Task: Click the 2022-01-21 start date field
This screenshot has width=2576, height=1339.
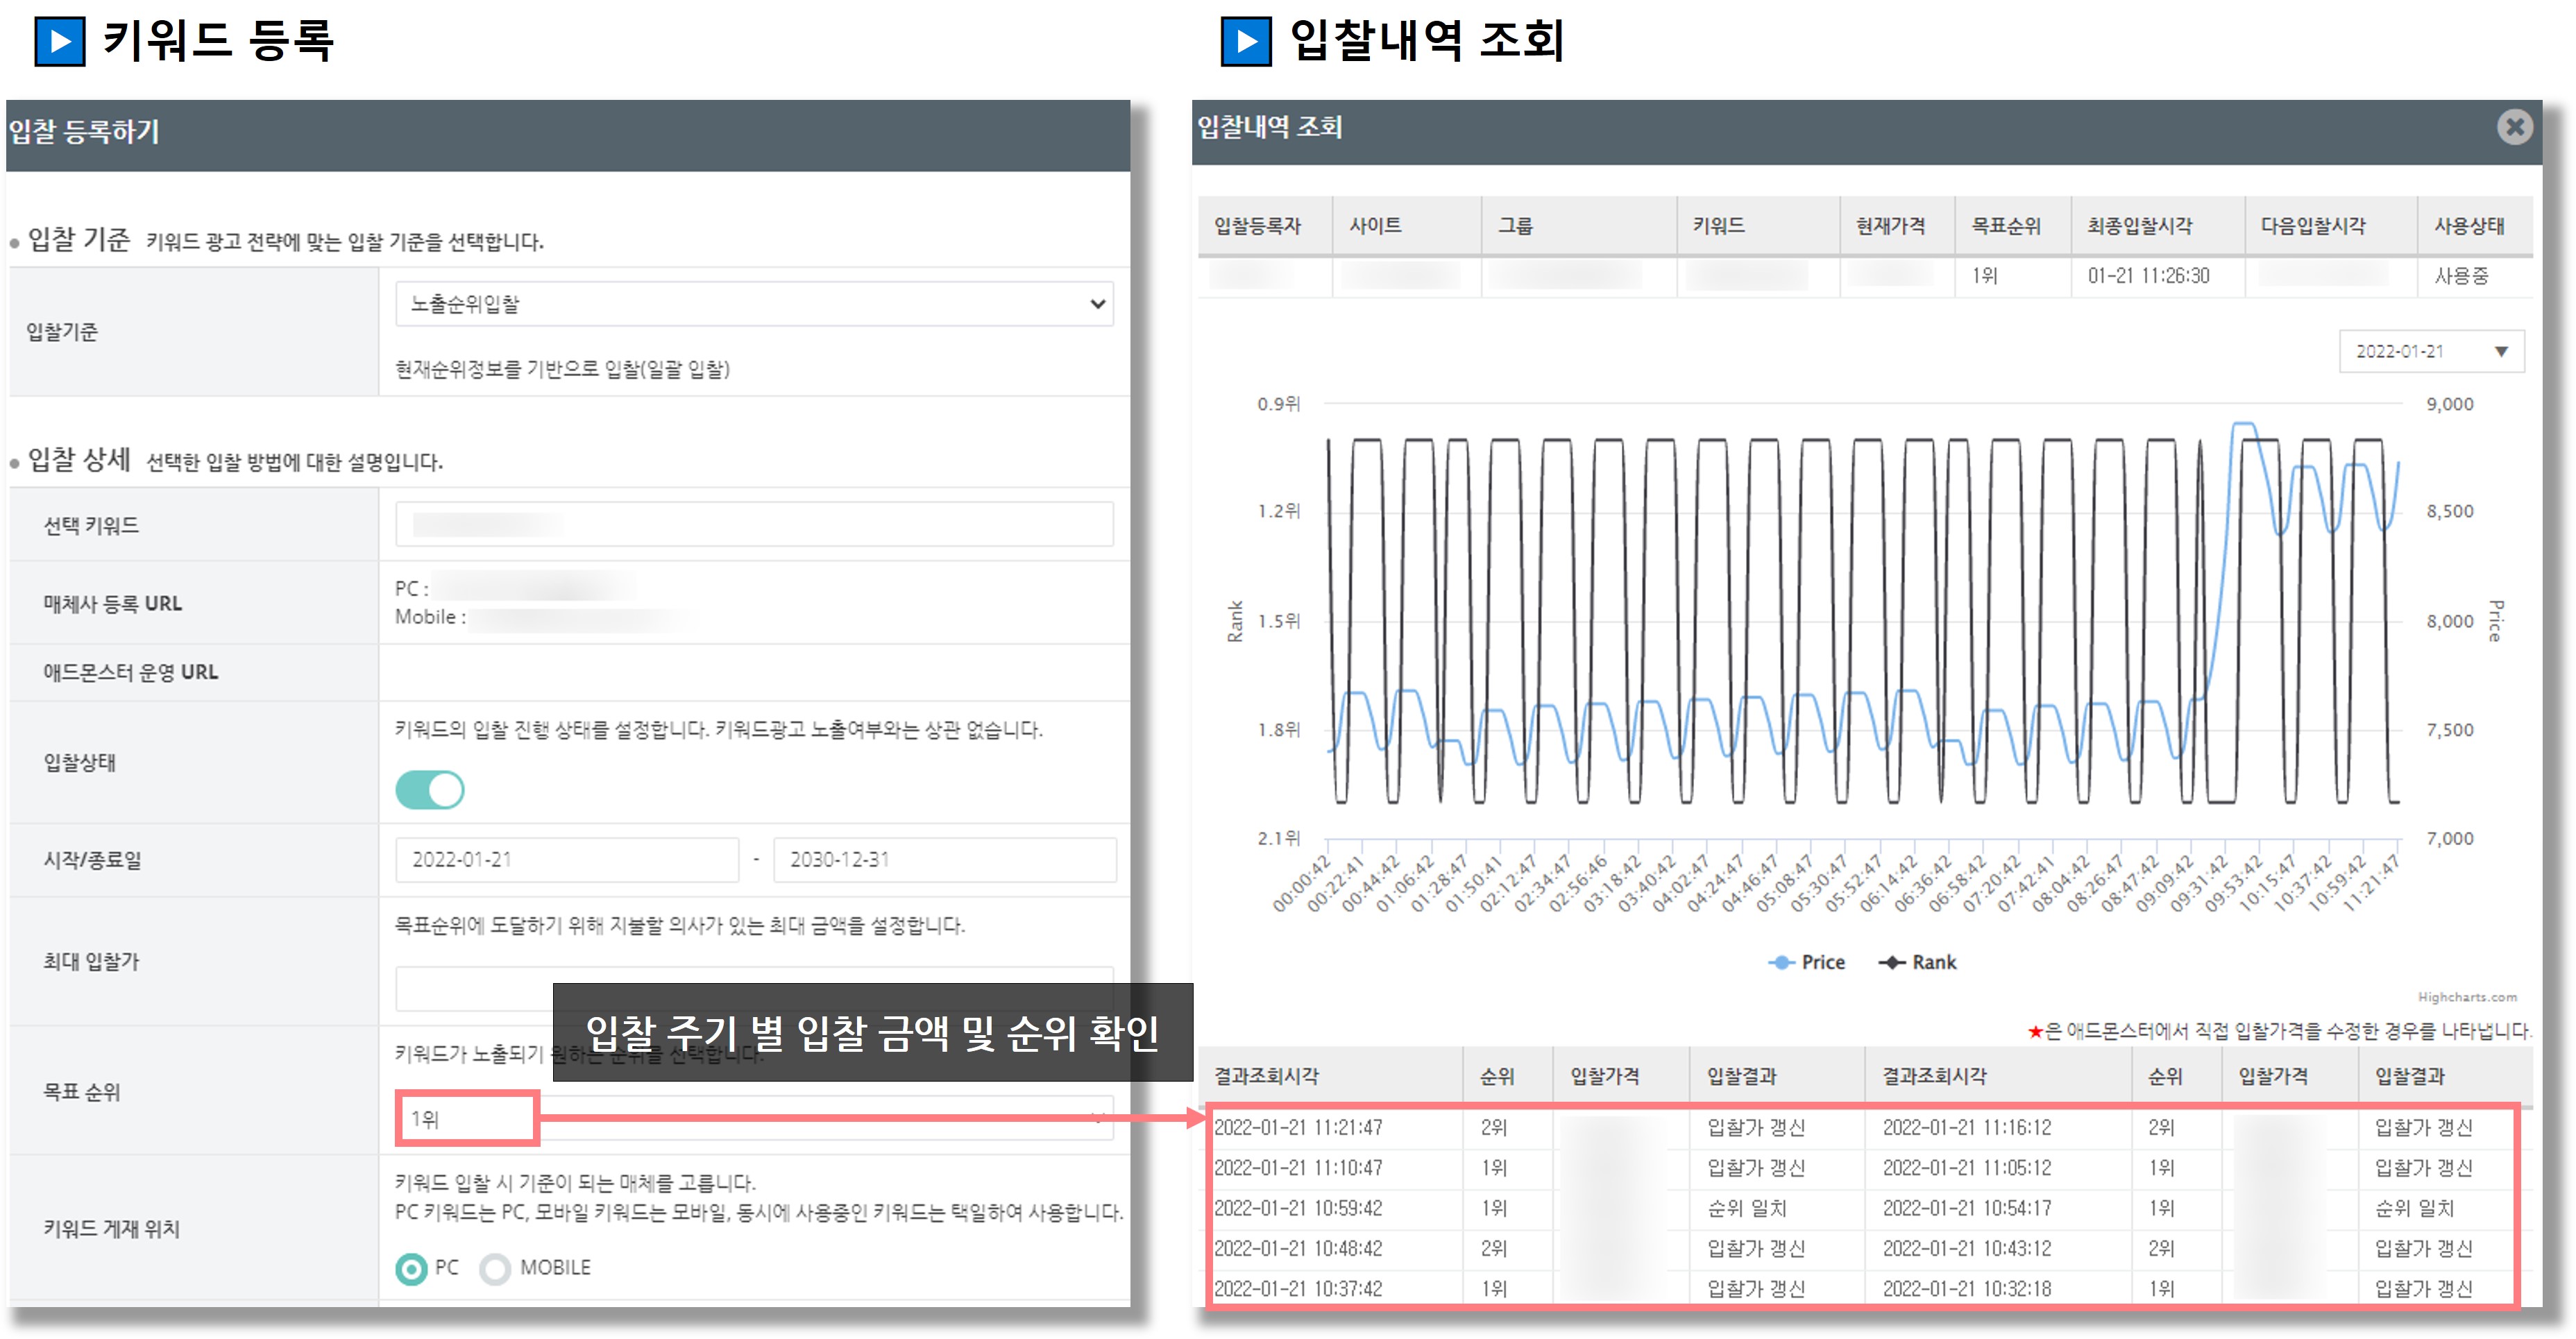Action: click(x=566, y=860)
